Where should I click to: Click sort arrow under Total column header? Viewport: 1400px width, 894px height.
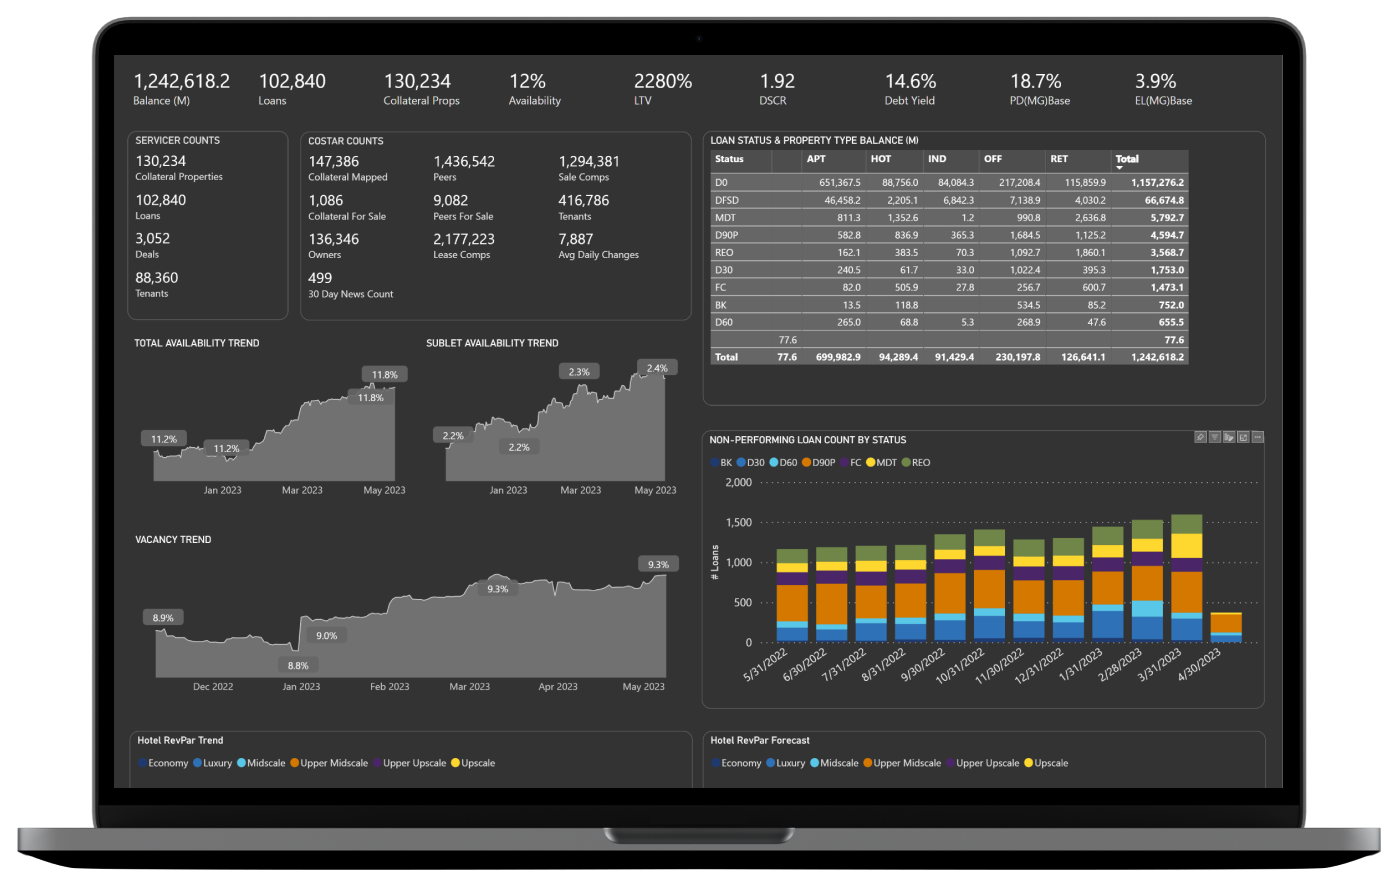click(1120, 168)
